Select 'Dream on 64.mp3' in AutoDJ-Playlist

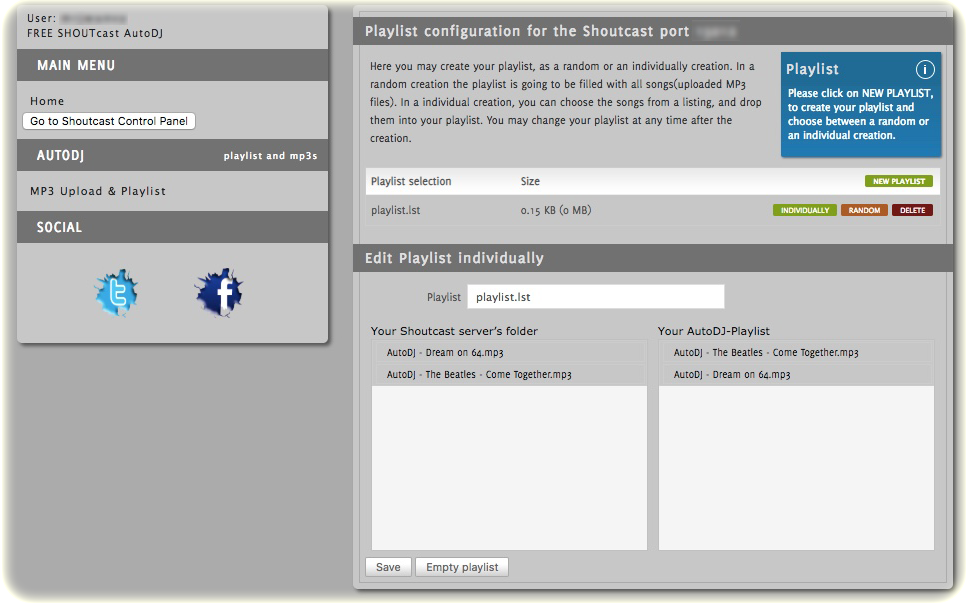pos(796,374)
